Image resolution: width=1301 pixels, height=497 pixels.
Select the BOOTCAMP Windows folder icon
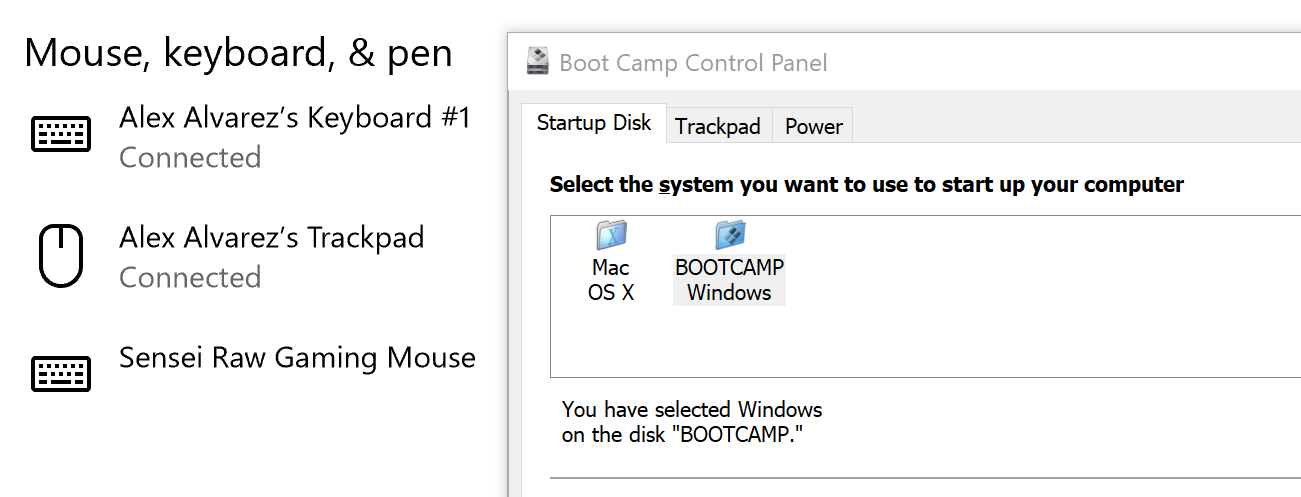click(x=730, y=234)
